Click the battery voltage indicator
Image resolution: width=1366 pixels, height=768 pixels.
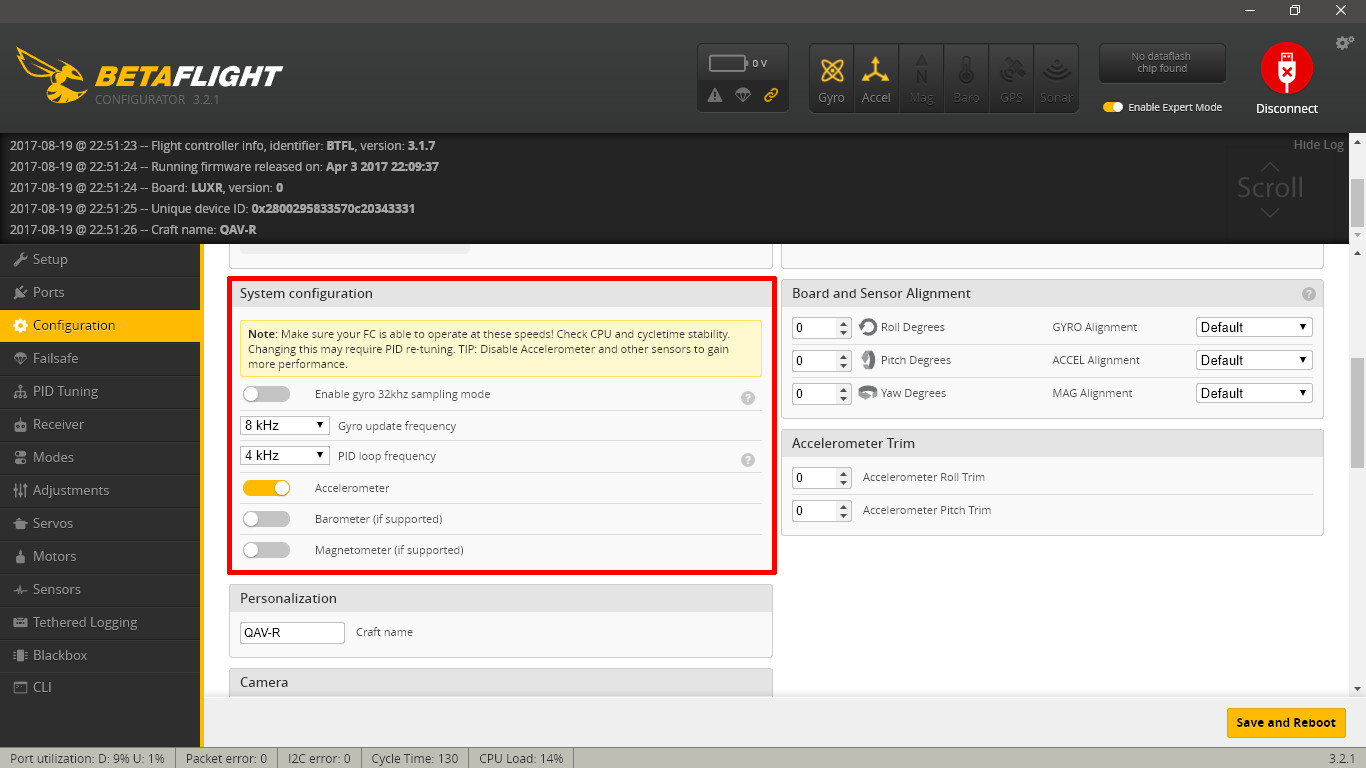[x=738, y=63]
